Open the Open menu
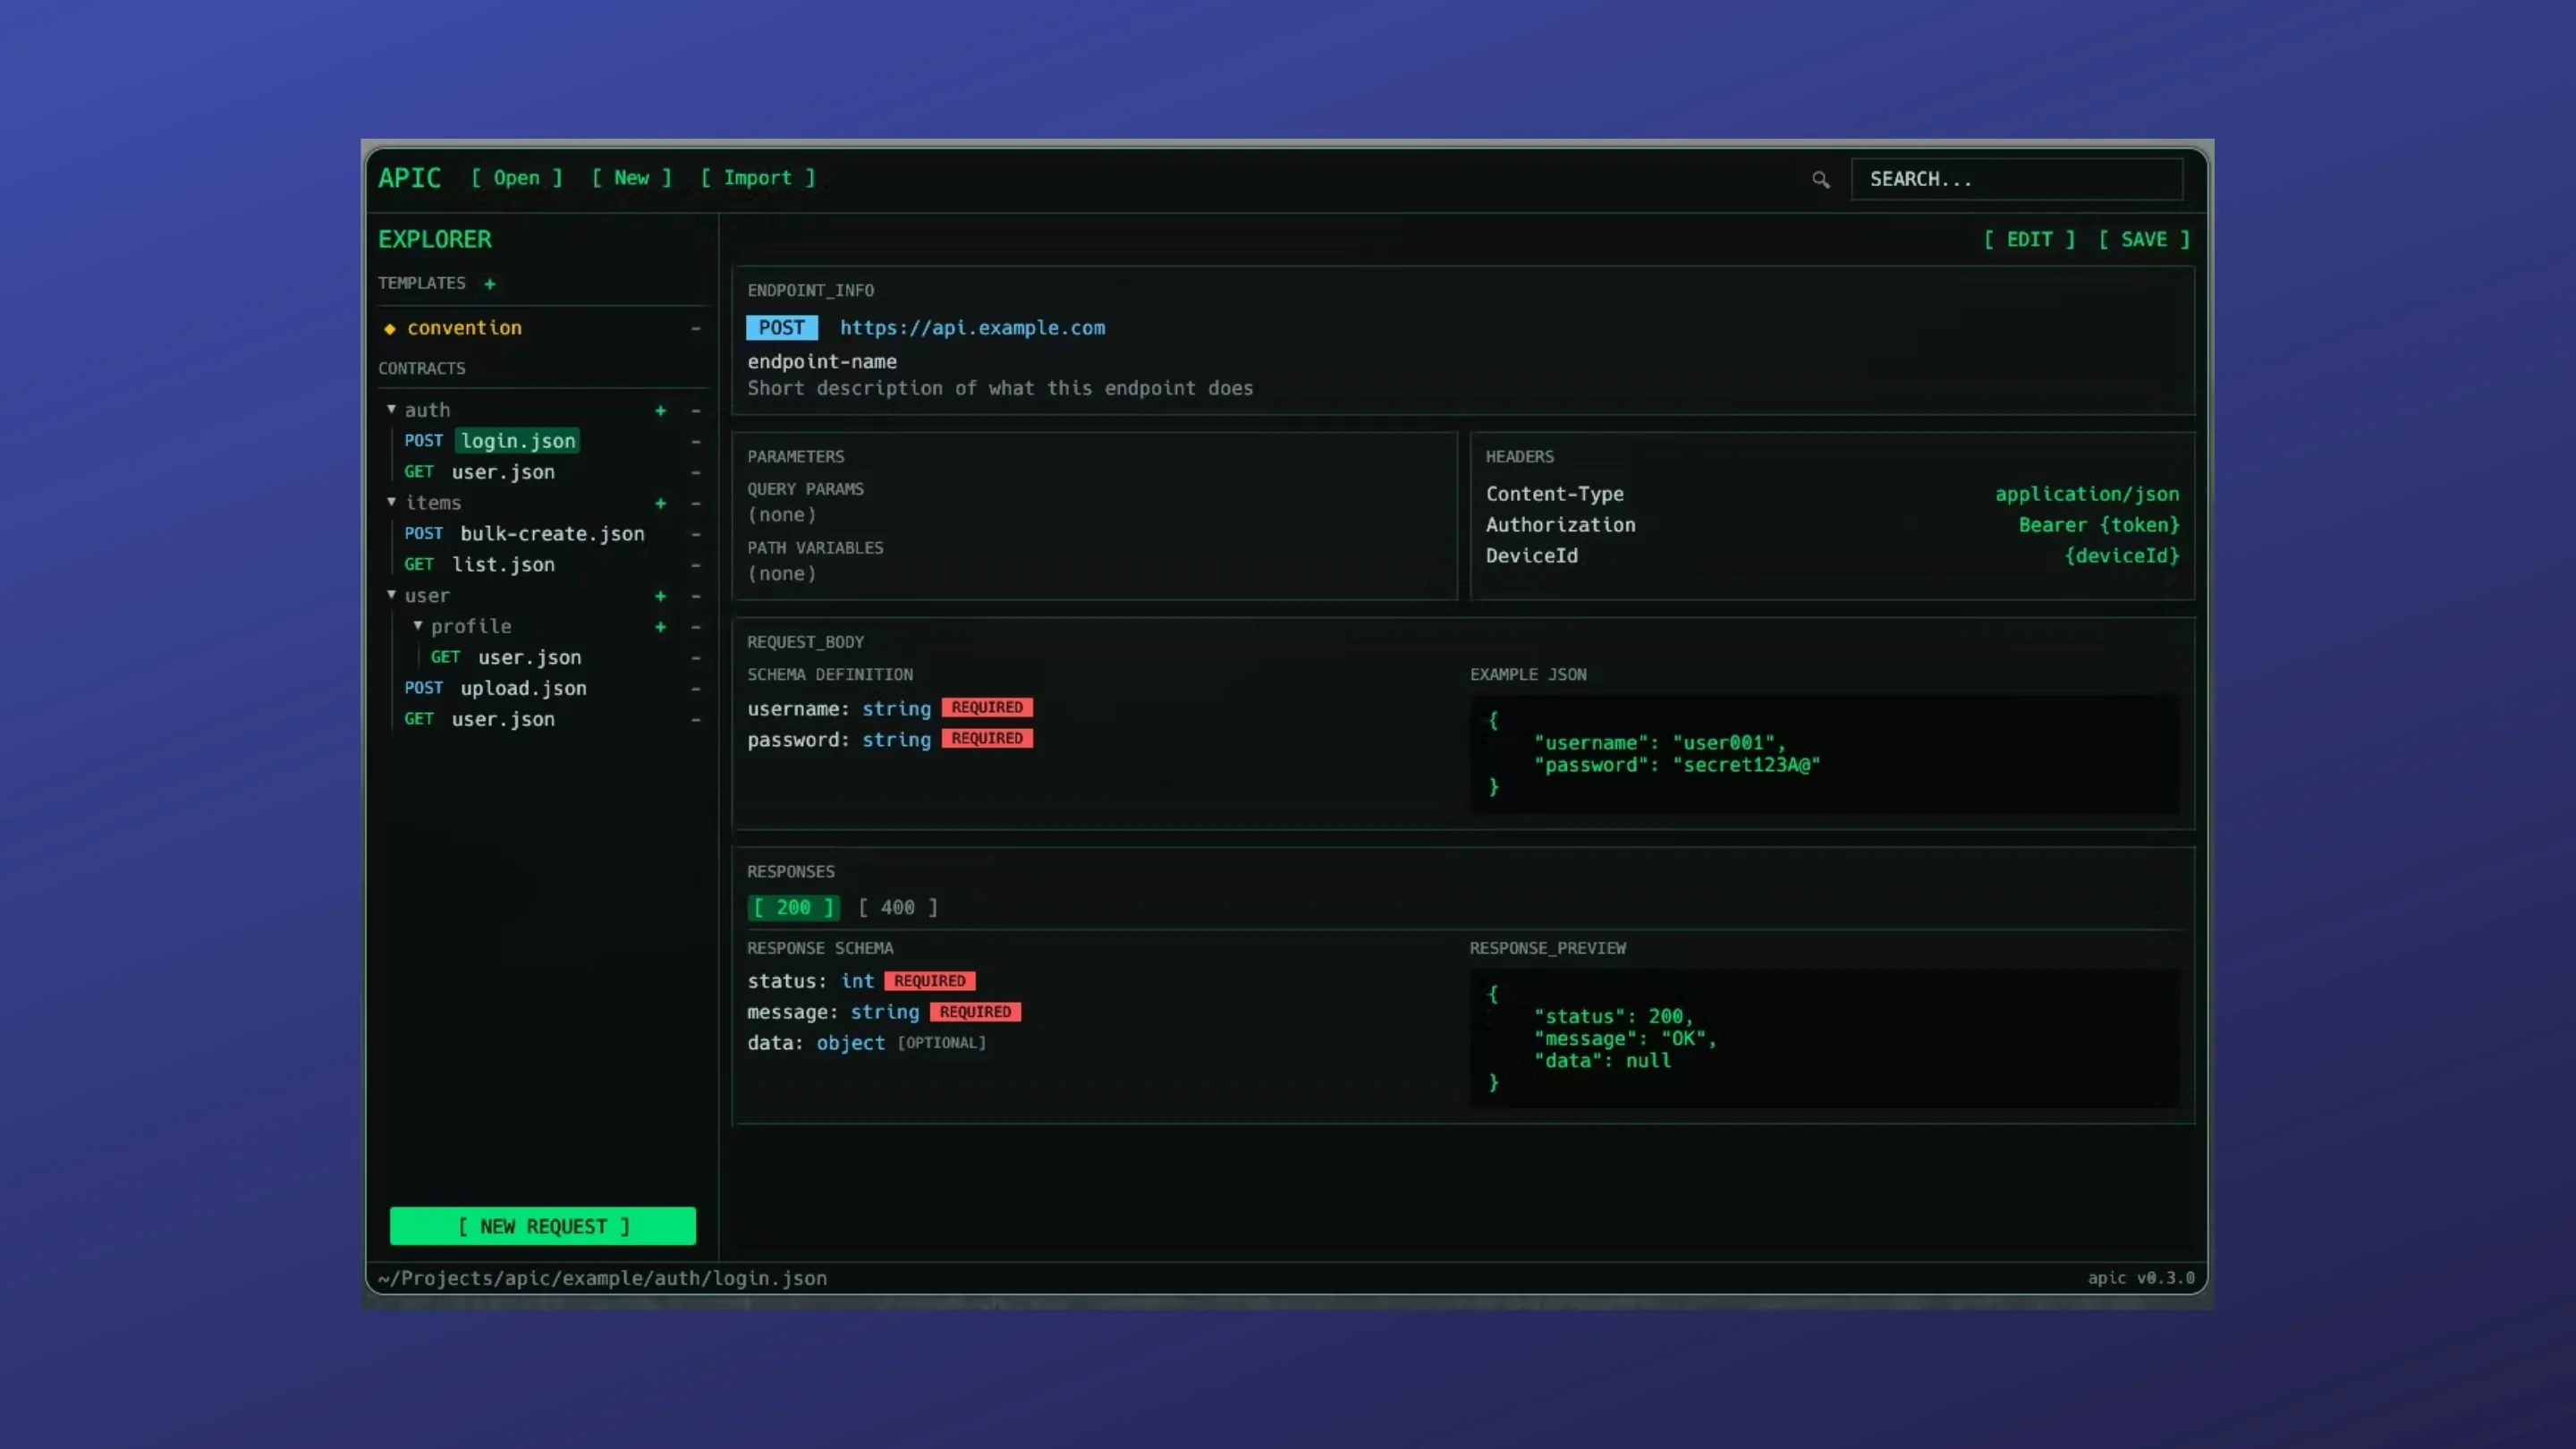 click(x=516, y=178)
